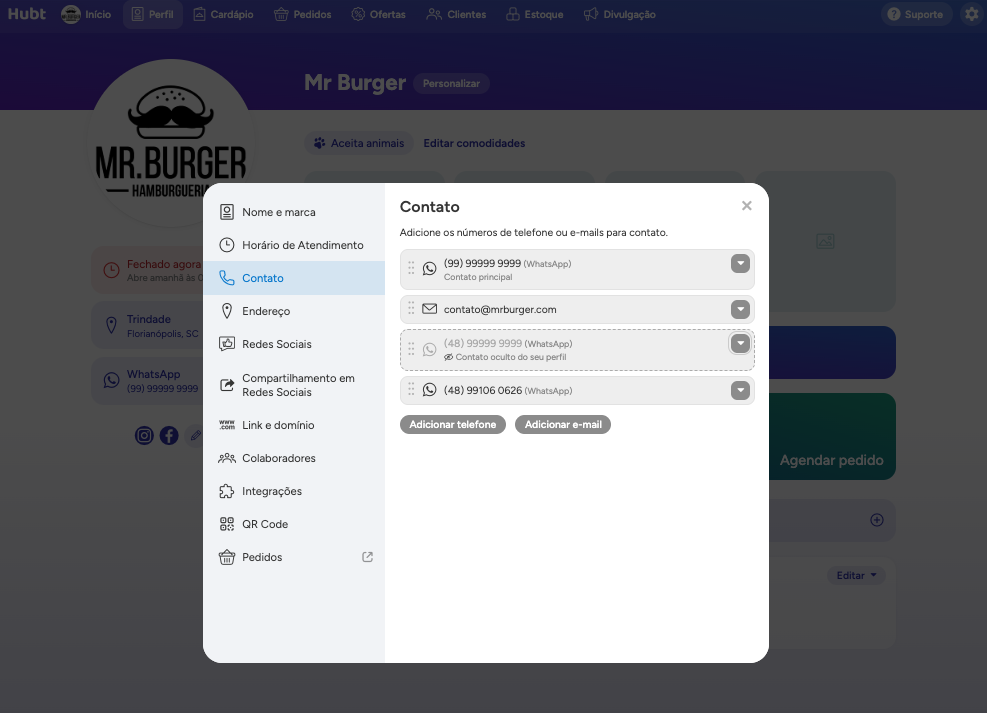Click drag handle of (48) 99106 0626 row
This screenshot has width=987, height=713.
coord(411,390)
